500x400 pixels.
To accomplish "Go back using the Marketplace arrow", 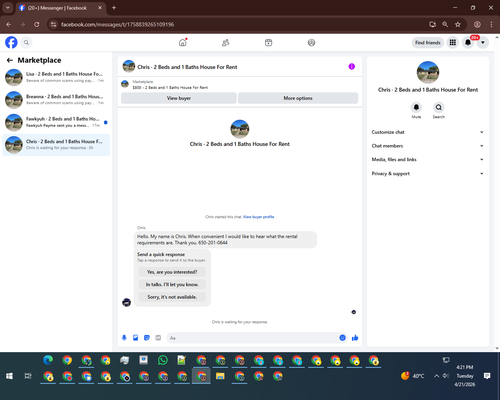I will [10, 60].
